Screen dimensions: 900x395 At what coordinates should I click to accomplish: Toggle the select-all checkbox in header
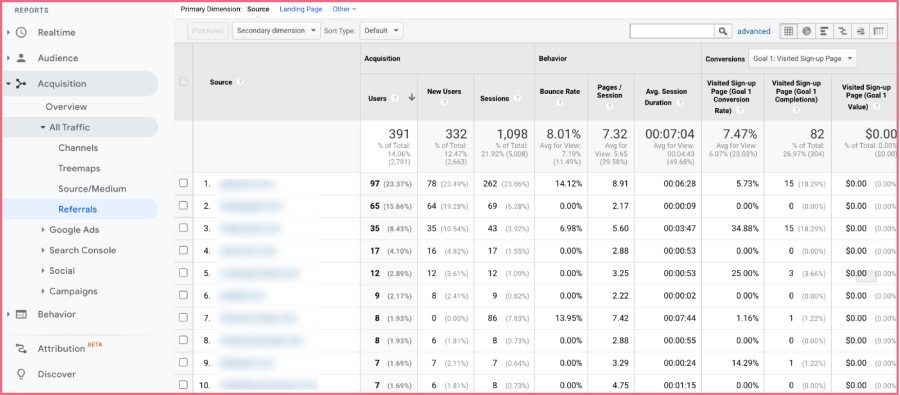[184, 82]
